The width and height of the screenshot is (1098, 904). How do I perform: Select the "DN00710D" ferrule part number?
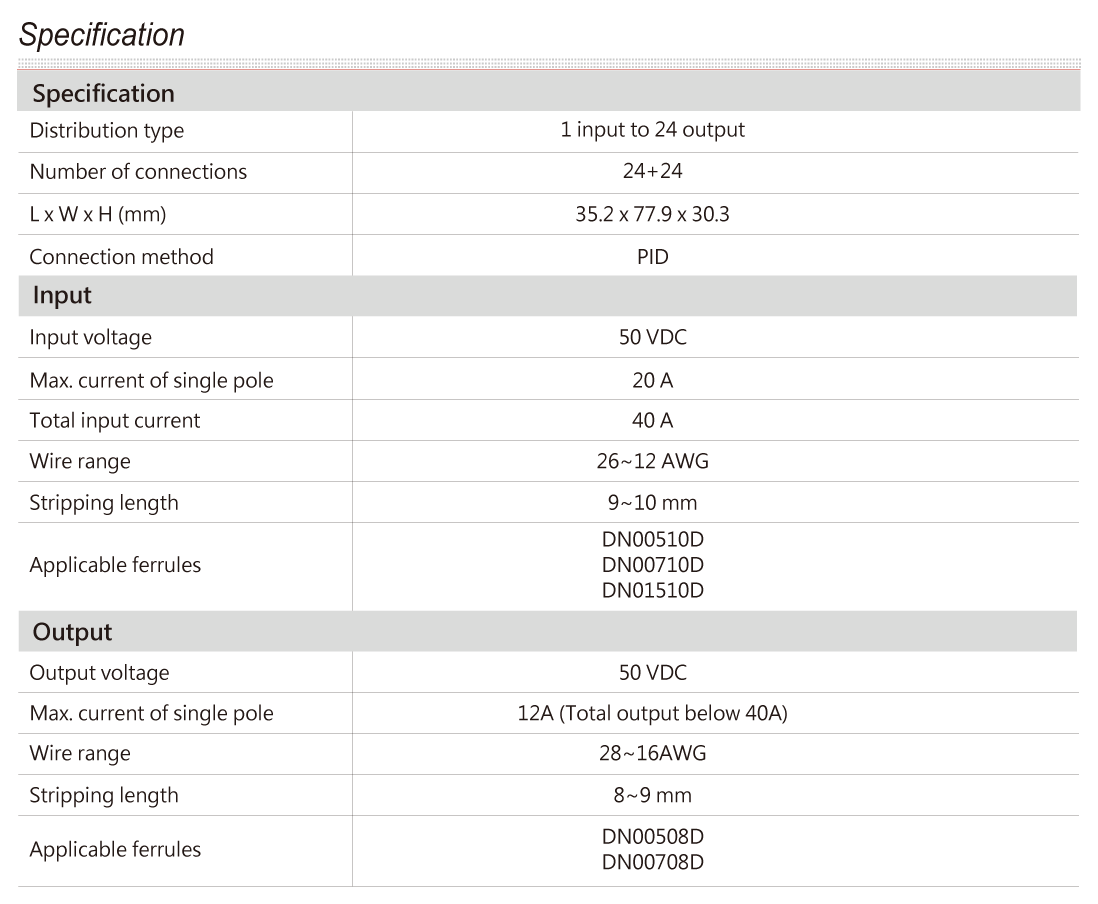tap(652, 565)
